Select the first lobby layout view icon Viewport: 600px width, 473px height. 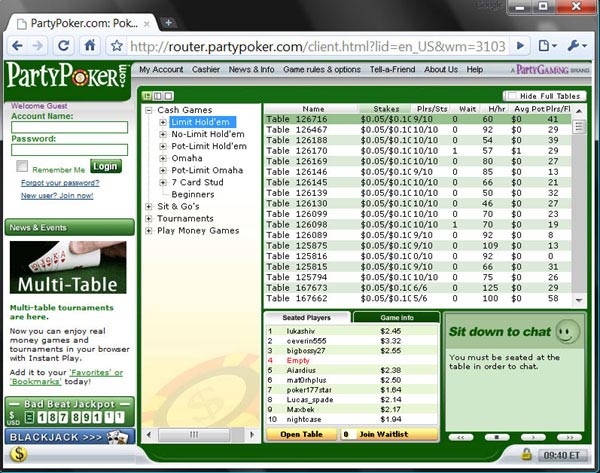[x=147, y=96]
